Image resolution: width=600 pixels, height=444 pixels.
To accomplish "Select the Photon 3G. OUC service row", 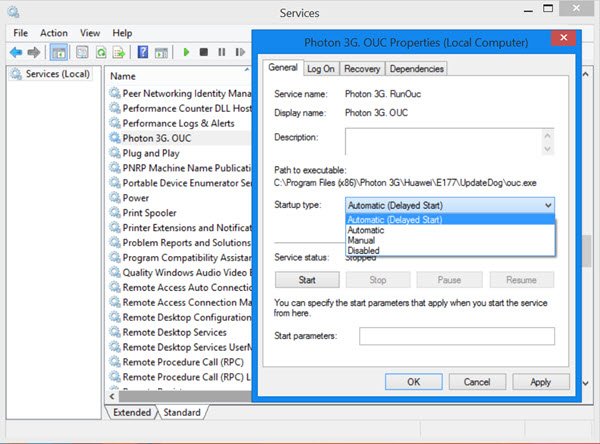I will click(180, 138).
